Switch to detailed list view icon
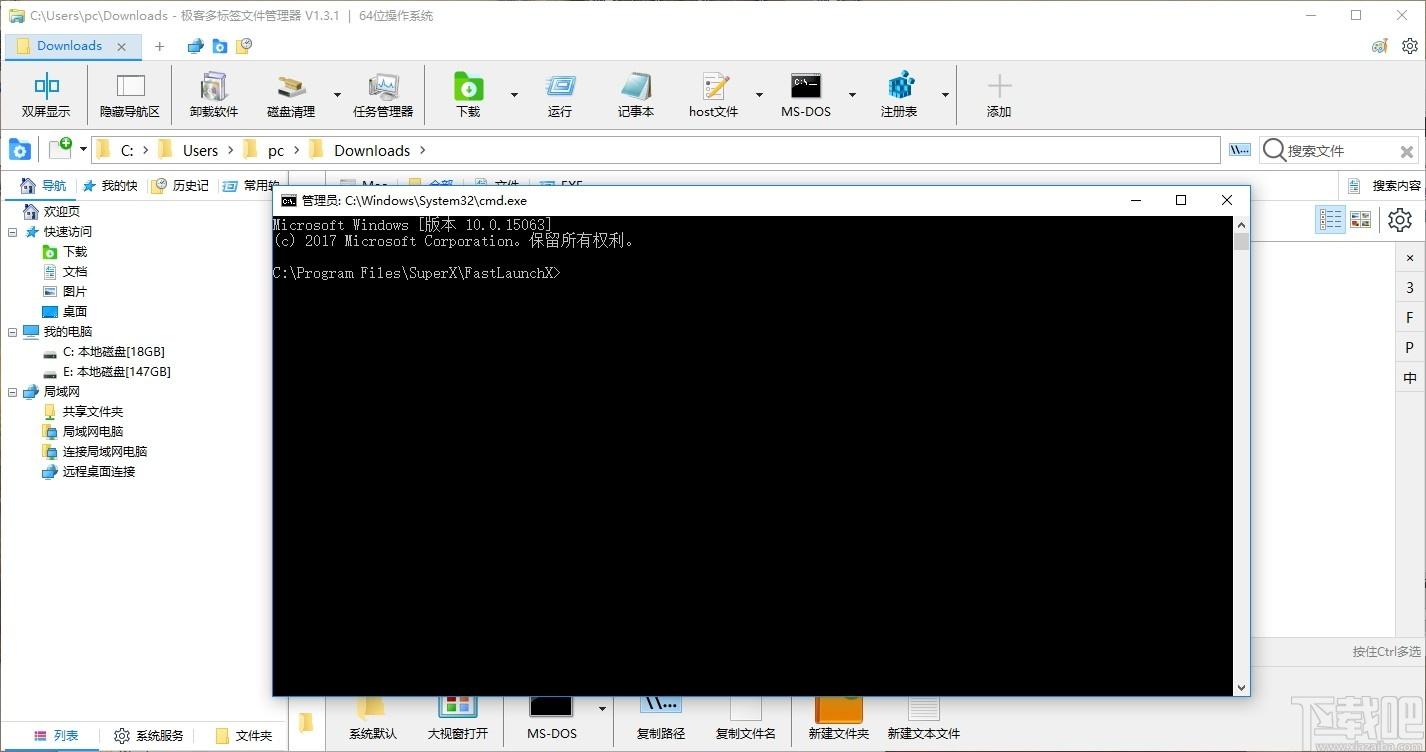This screenshot has height=752, width=1426. [x=1330, y=219]
